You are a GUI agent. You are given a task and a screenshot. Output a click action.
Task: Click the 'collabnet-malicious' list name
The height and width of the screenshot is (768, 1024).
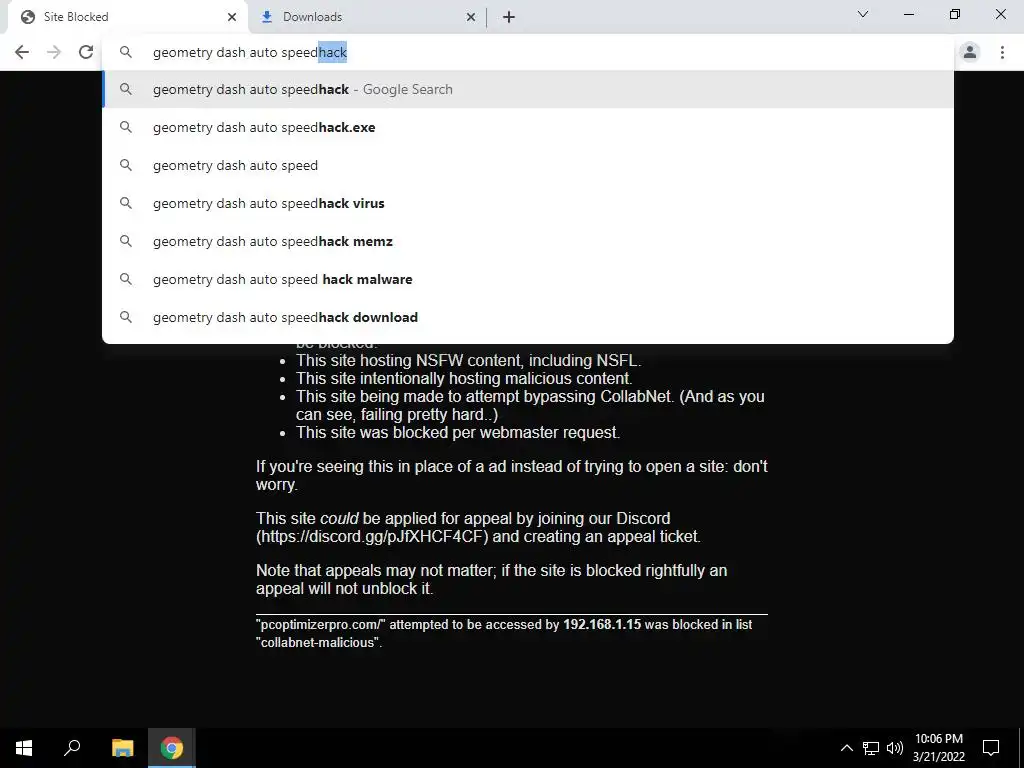[x=317, y=643]
